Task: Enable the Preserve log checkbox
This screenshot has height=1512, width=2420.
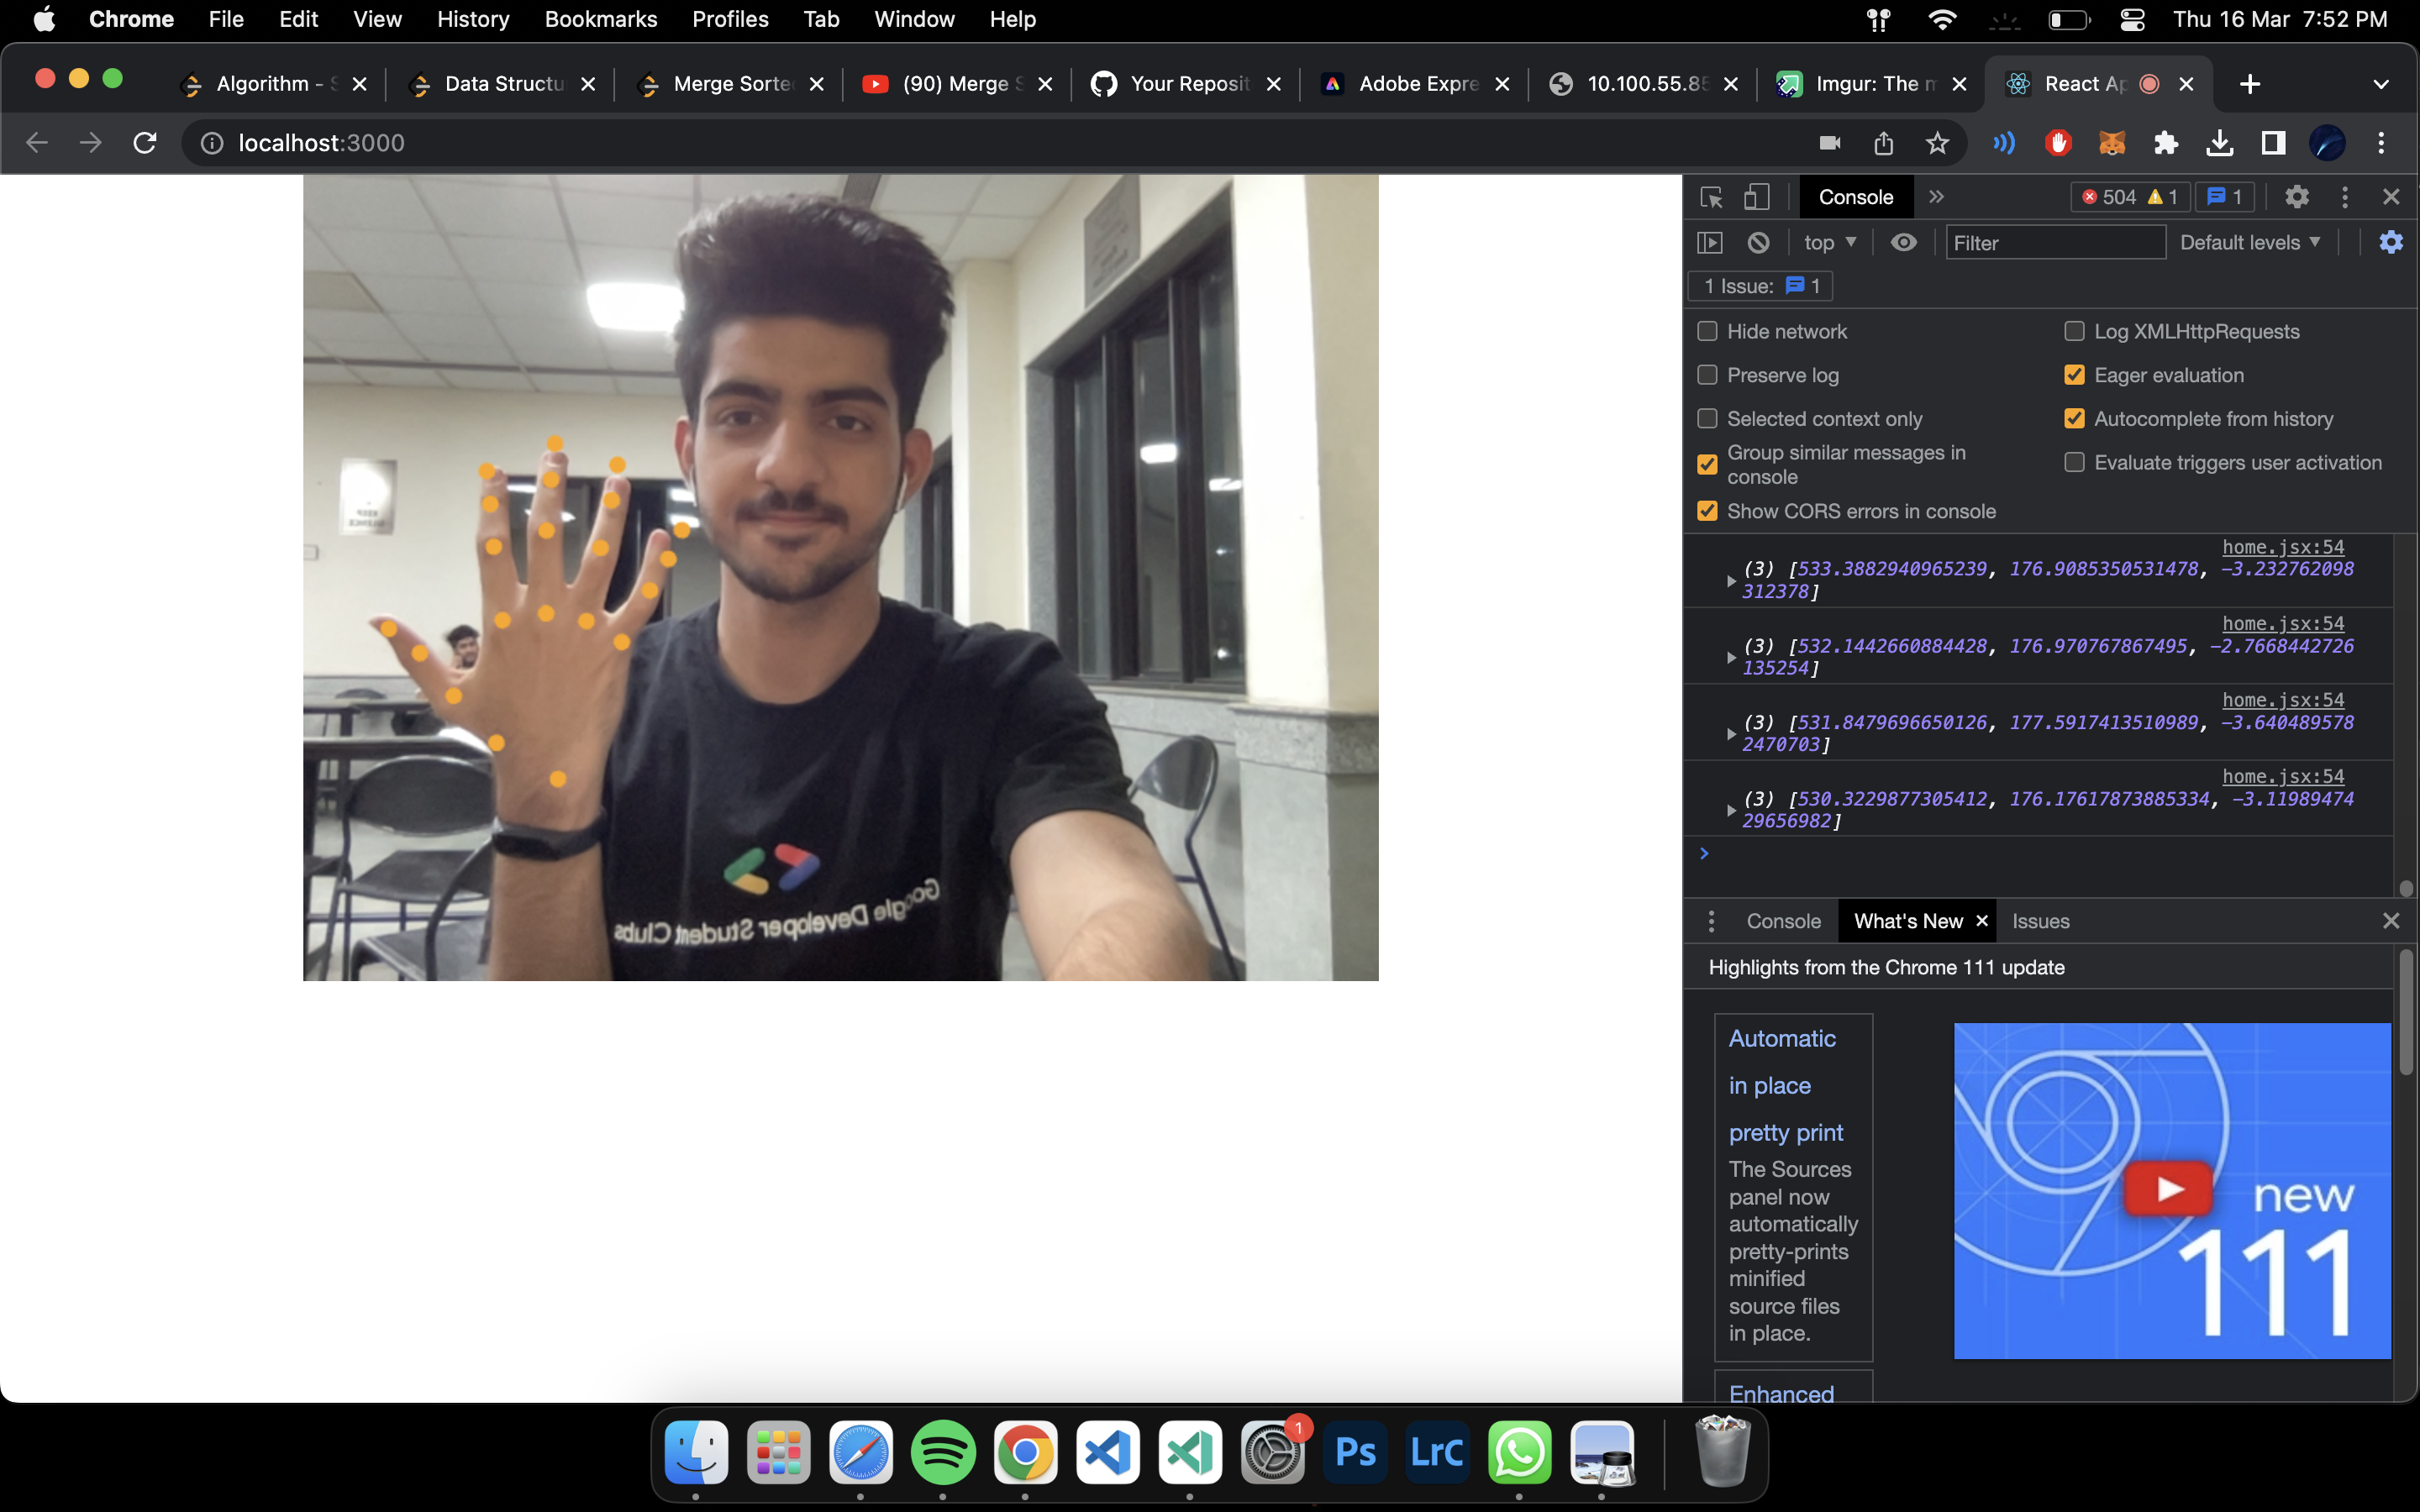Action: 1707,375
